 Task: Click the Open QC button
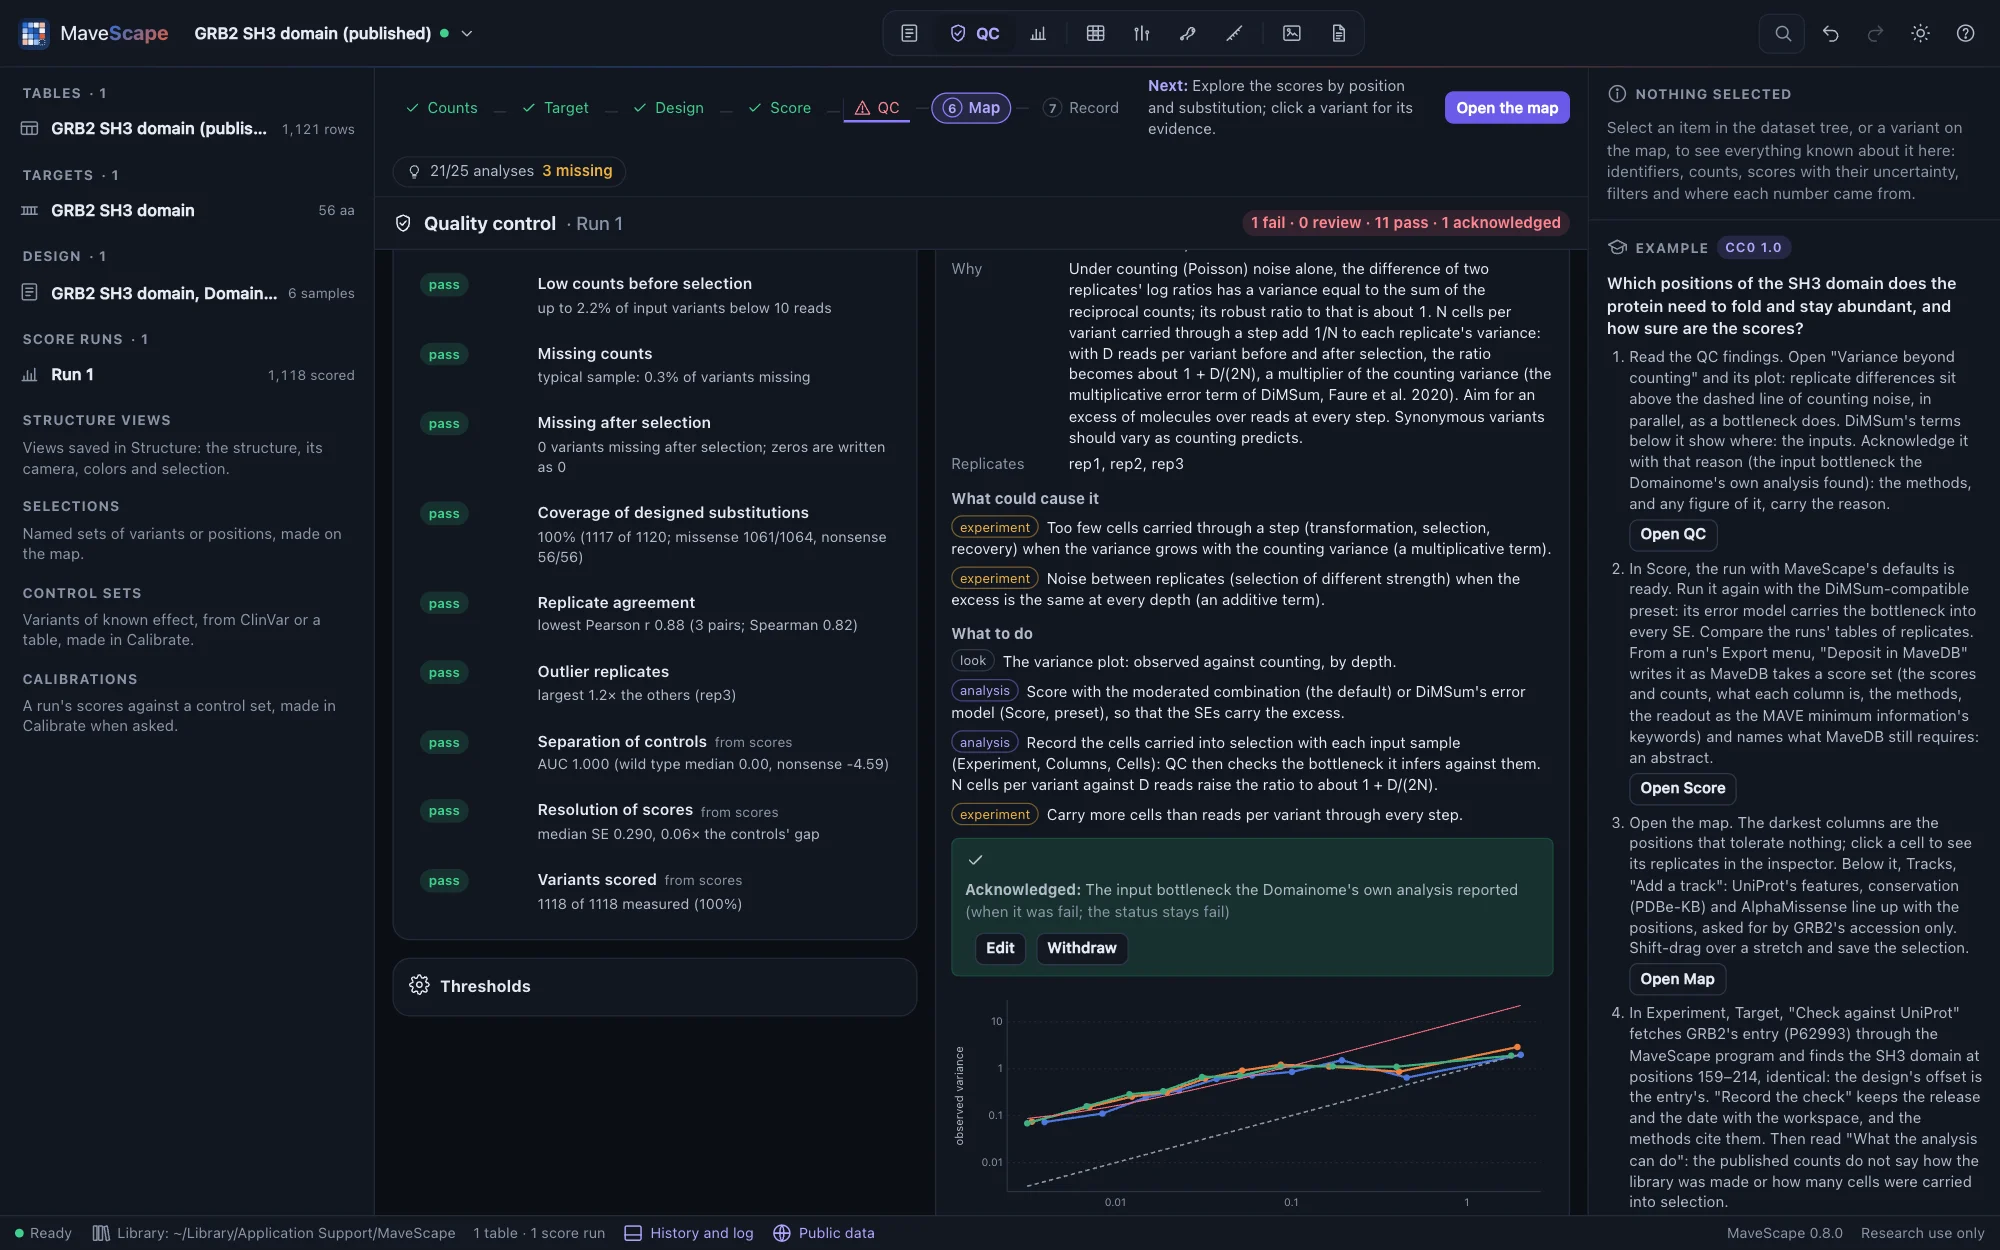(x=1672, y=534)
